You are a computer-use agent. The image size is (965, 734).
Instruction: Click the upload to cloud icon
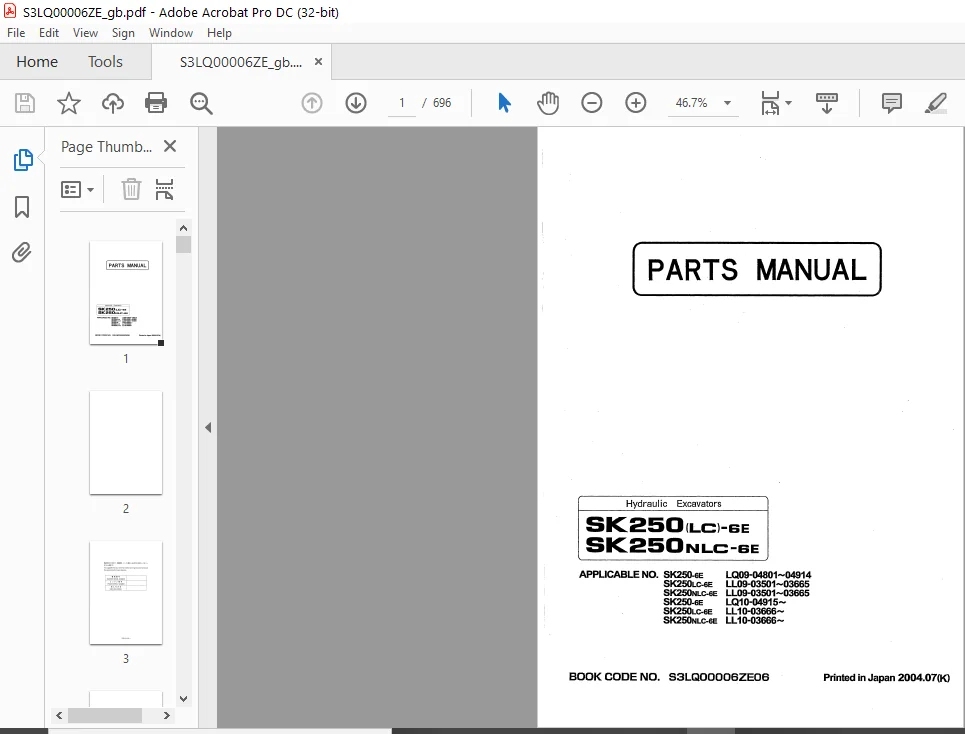113,103
